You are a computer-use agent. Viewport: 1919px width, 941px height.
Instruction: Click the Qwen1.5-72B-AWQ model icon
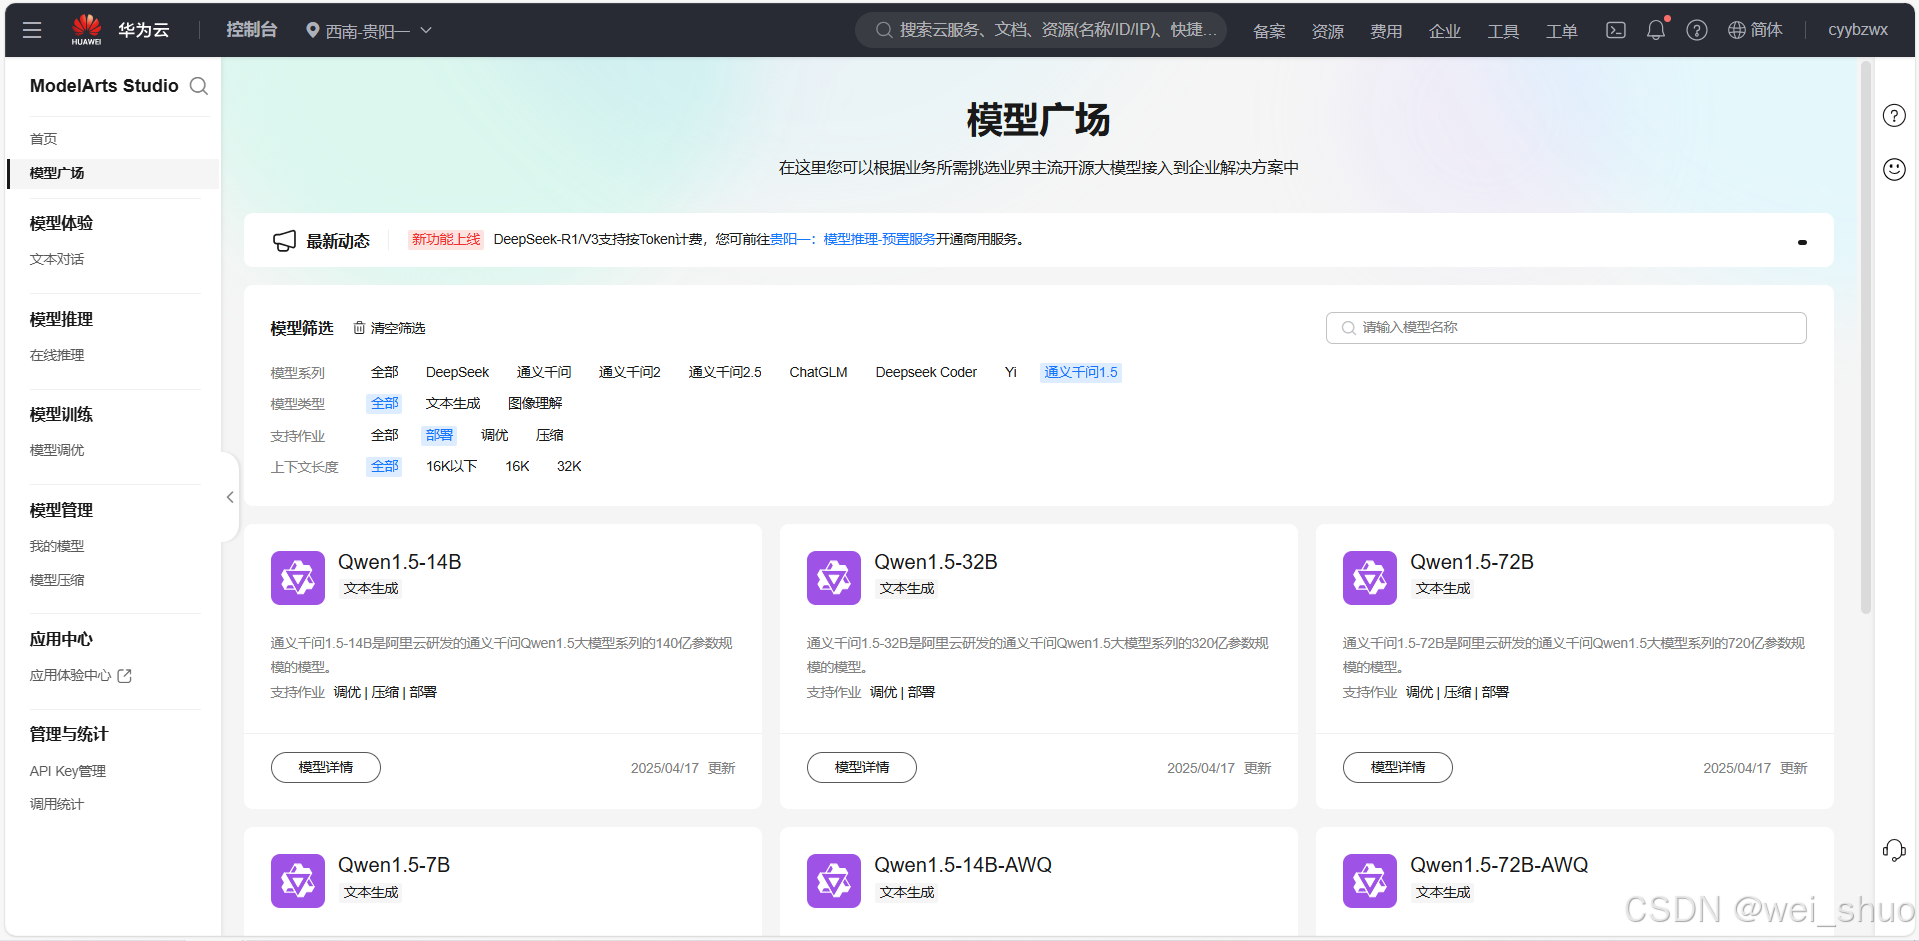tap(1370, 881)
